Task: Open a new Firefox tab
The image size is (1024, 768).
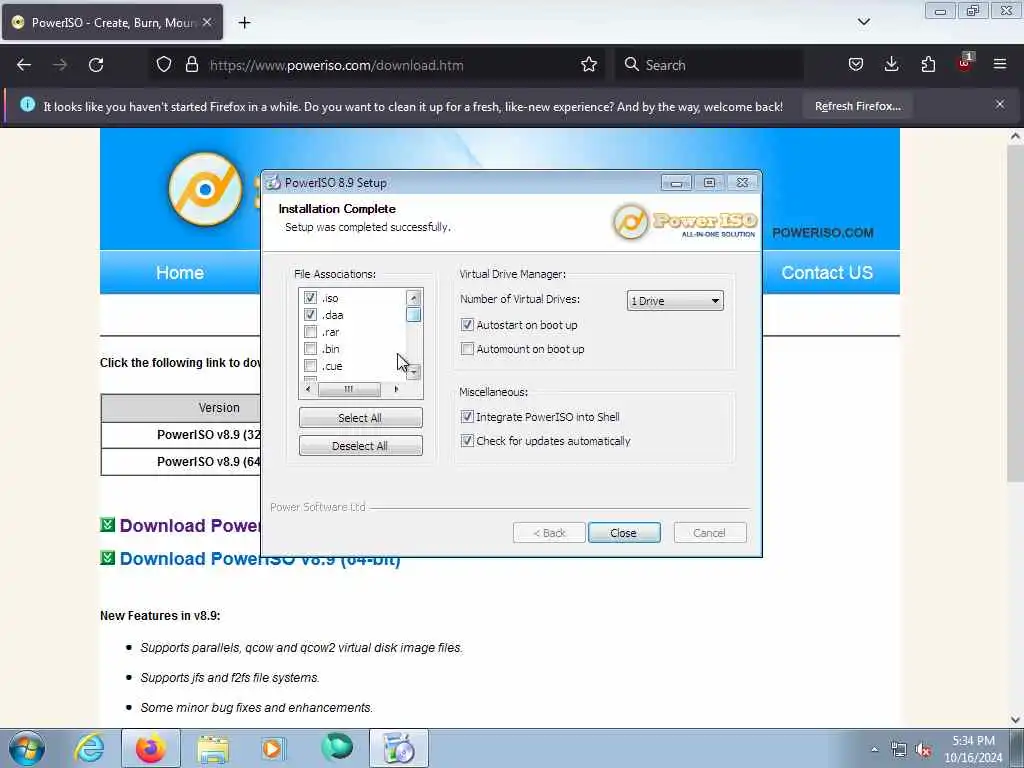Action: pos(244,23)
